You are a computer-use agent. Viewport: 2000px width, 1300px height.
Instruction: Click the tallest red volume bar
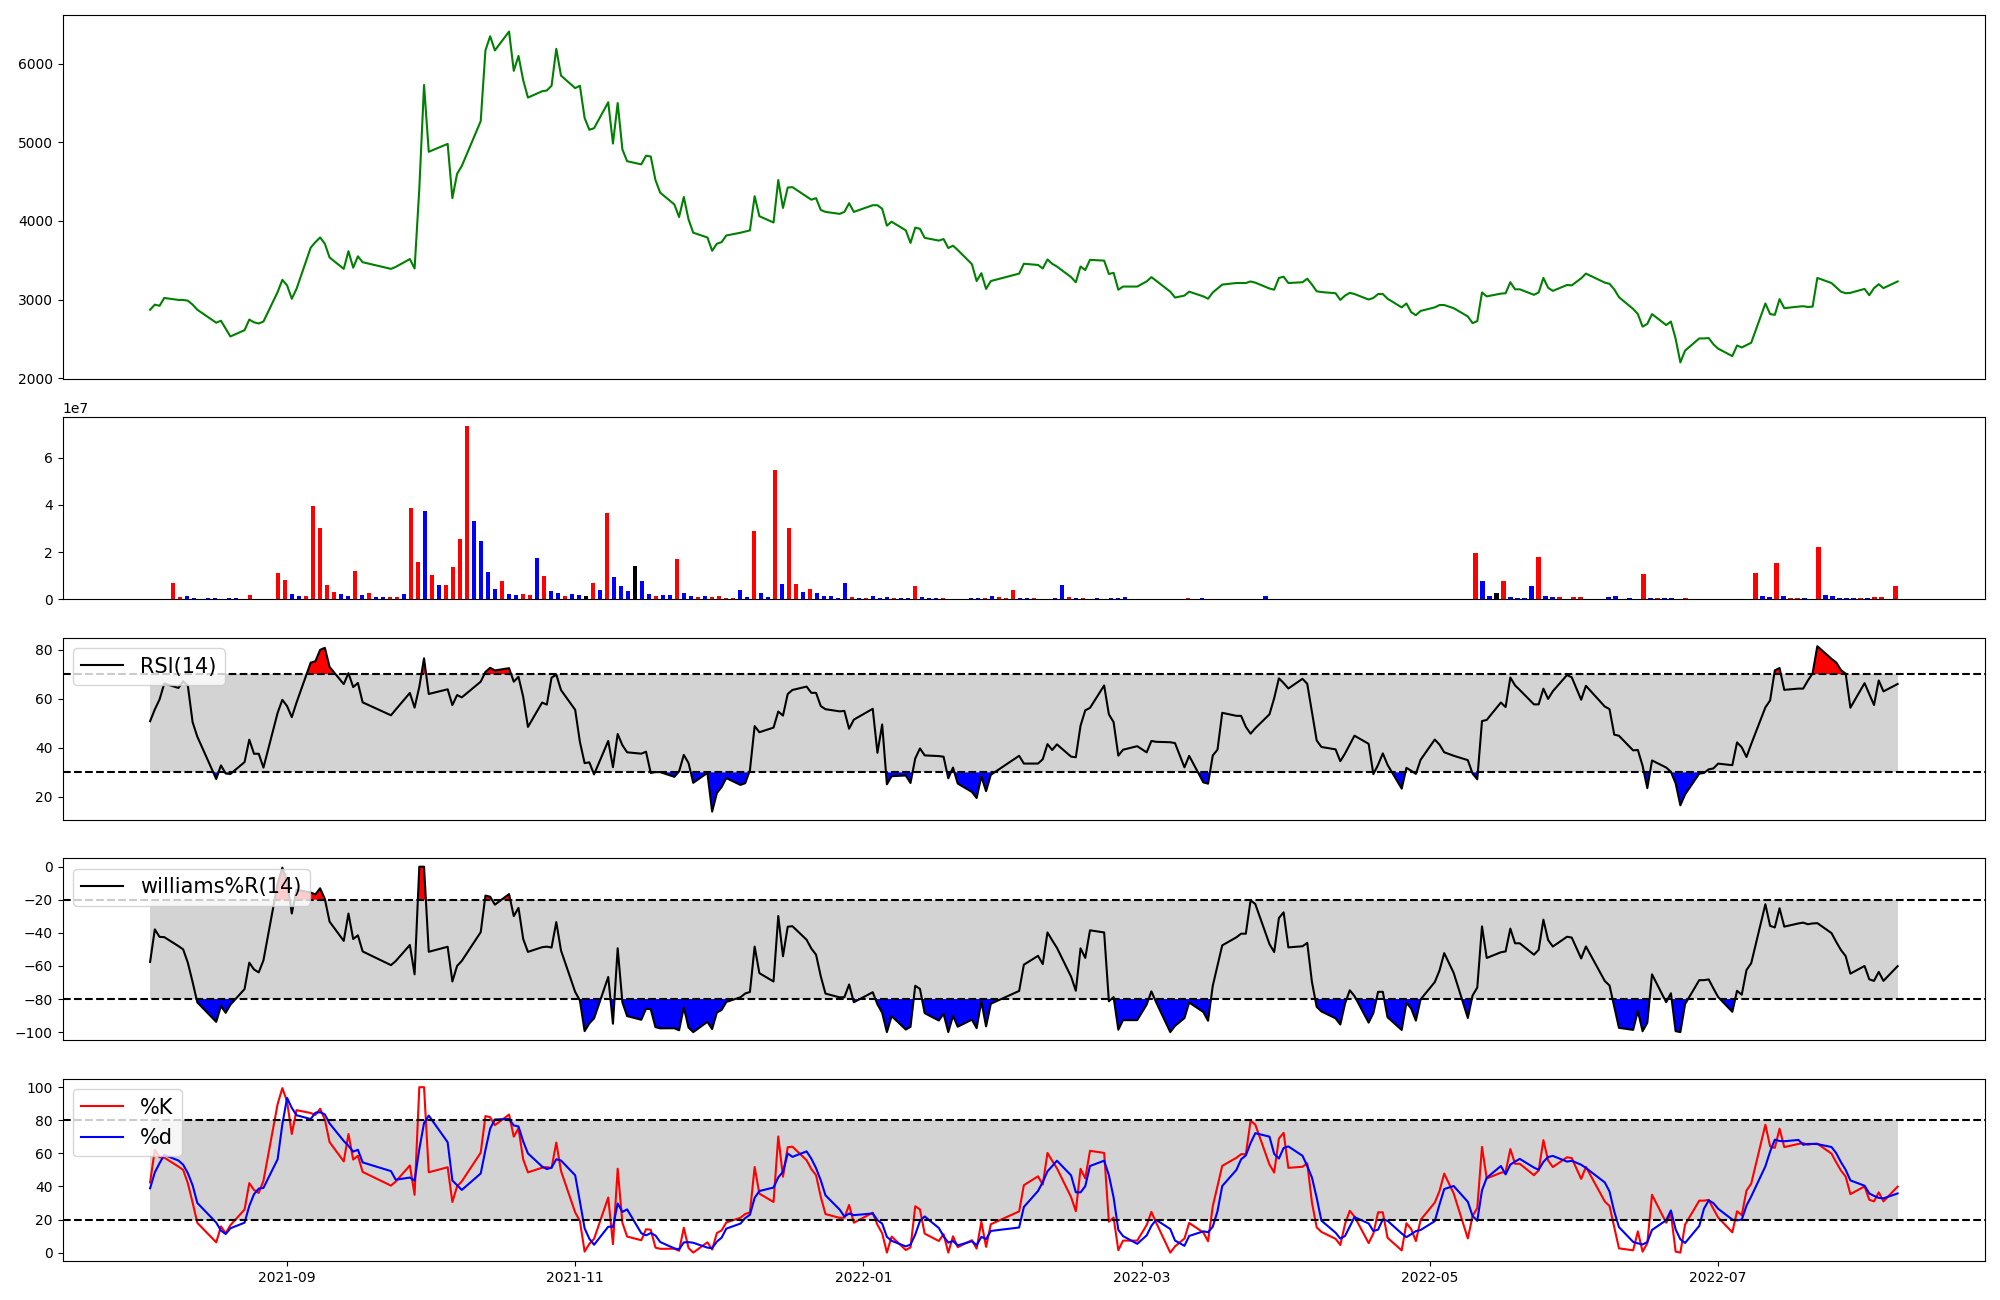pyautogui.click(x=467, y=512)
